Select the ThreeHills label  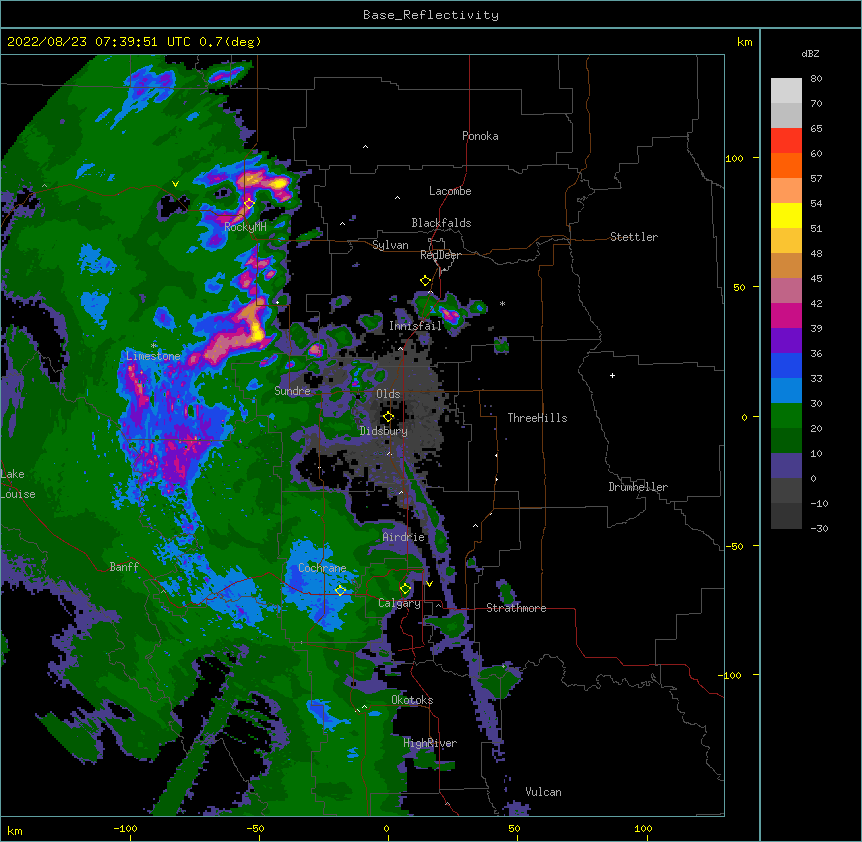(537, 418)
